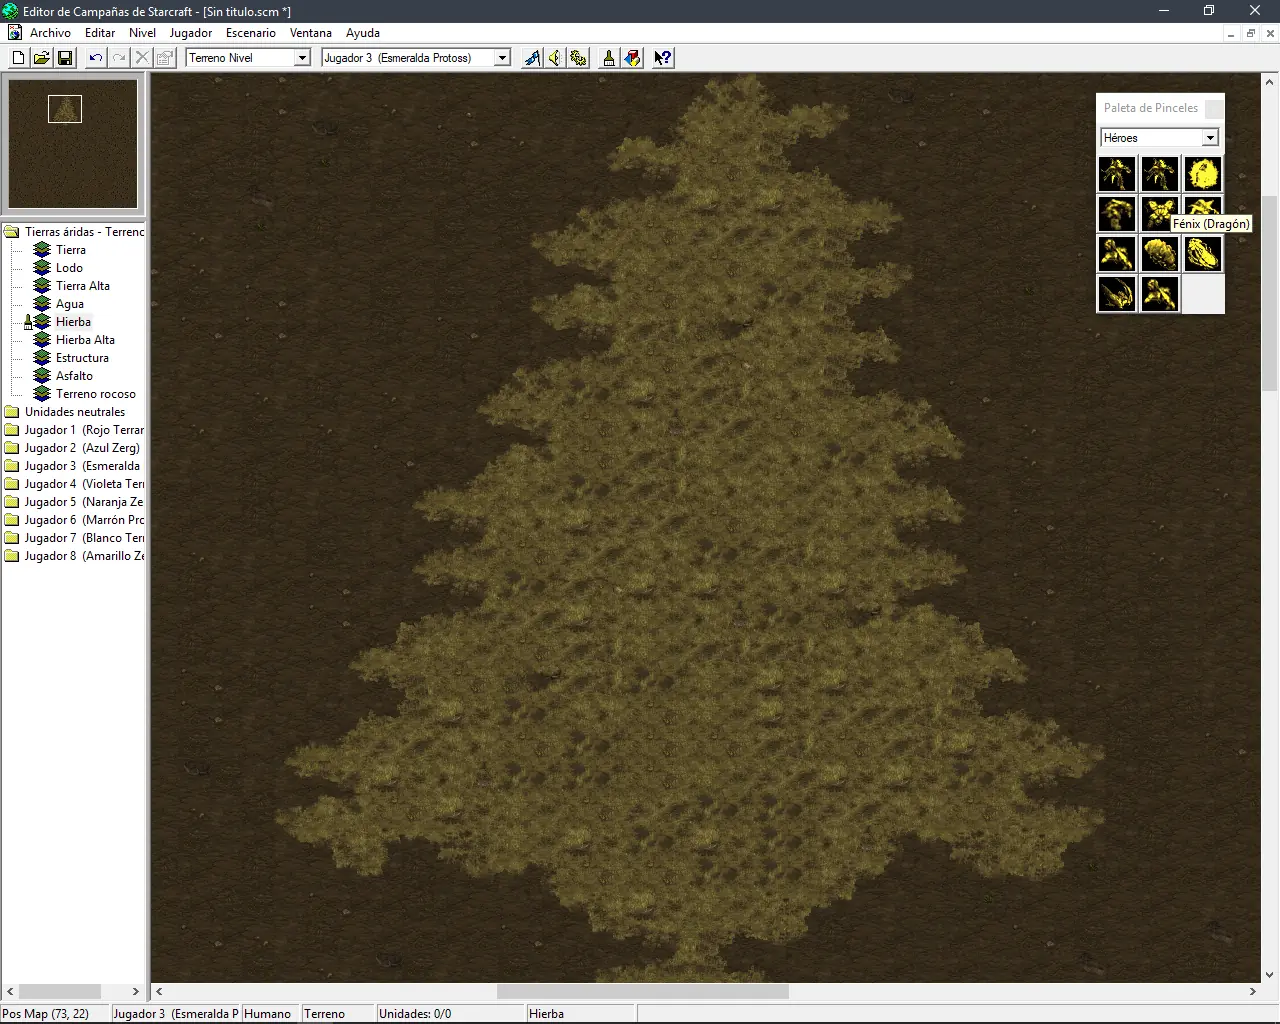Click the tree panel's horizontal scrollbar thumb

point(60,992)
